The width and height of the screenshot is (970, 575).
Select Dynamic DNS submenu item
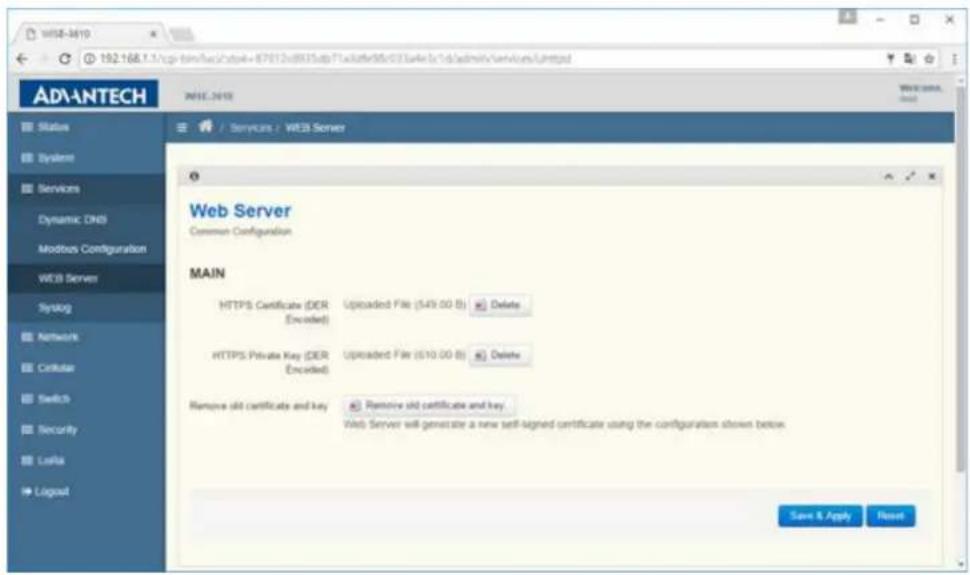tap(86, 220)
